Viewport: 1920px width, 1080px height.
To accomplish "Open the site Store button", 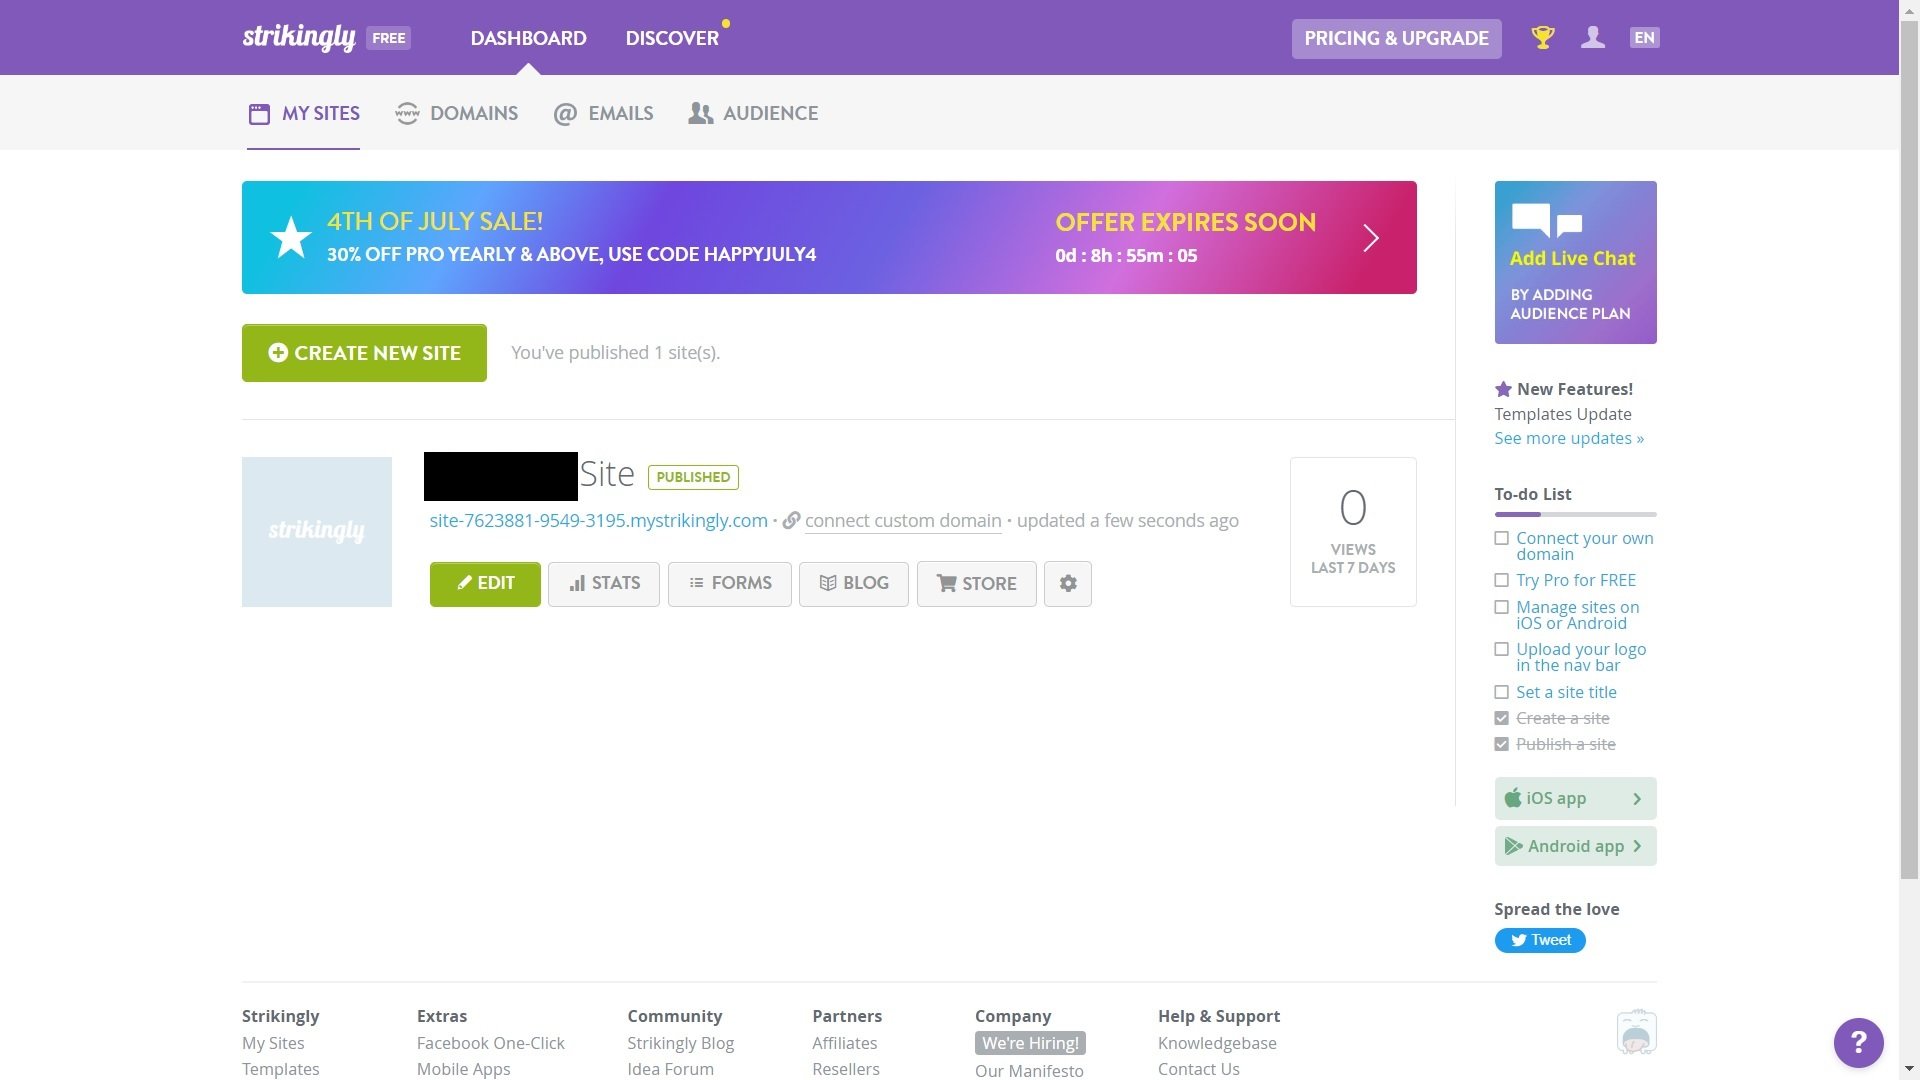I will [977, 584].
